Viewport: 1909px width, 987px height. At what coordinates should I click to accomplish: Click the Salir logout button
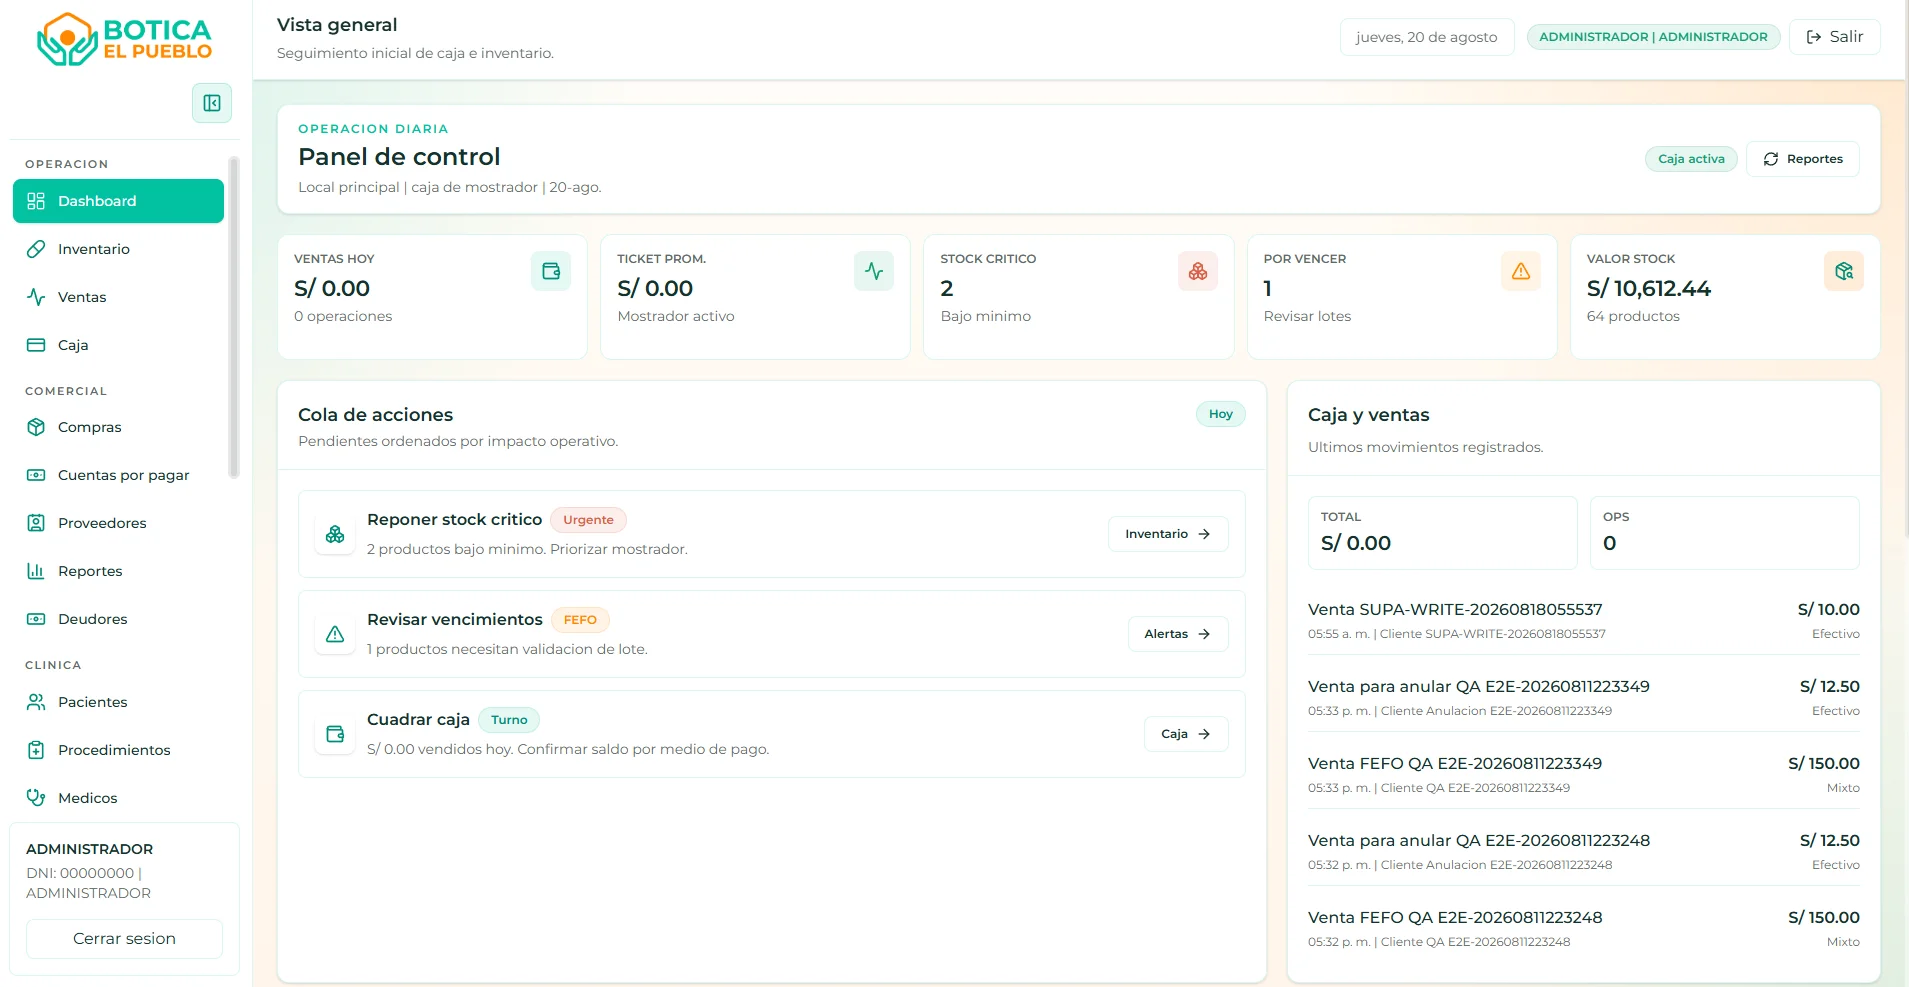(x=1834, y=37)
